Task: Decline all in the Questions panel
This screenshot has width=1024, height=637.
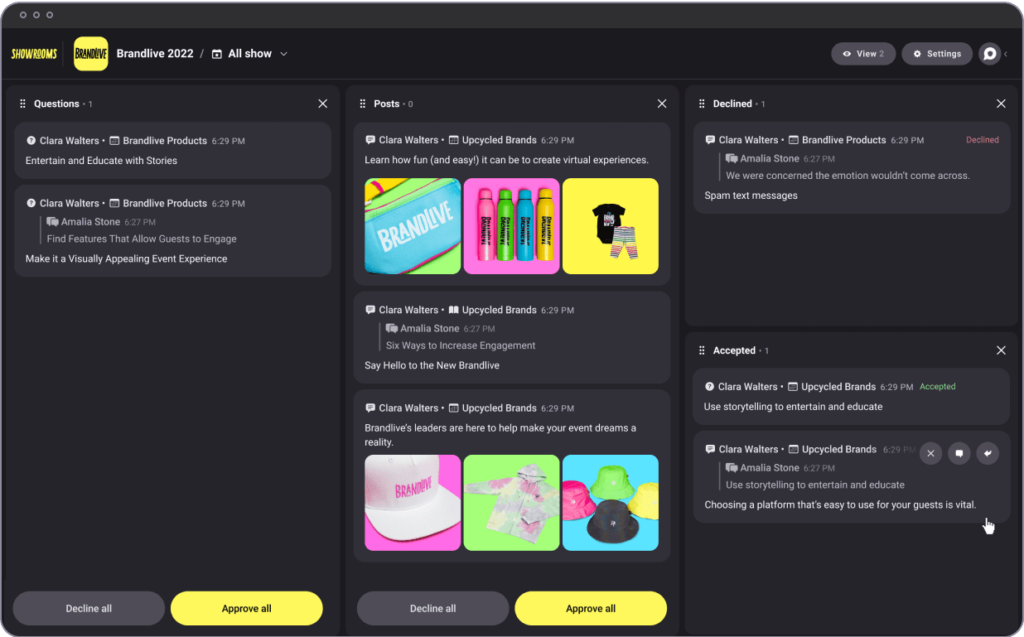Action: [x=89, y=608]
